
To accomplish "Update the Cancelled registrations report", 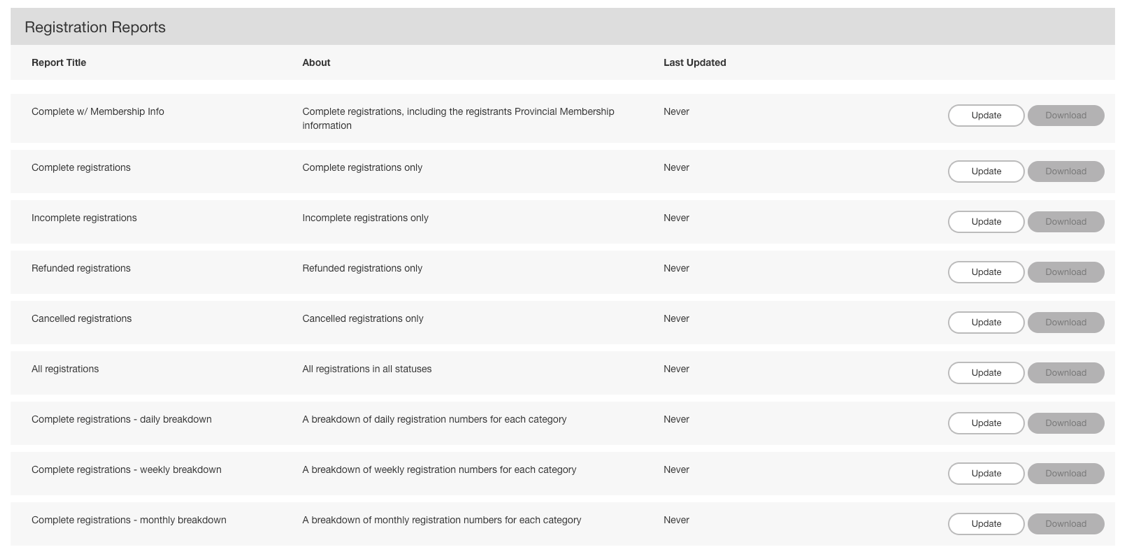I will point(985,323).
